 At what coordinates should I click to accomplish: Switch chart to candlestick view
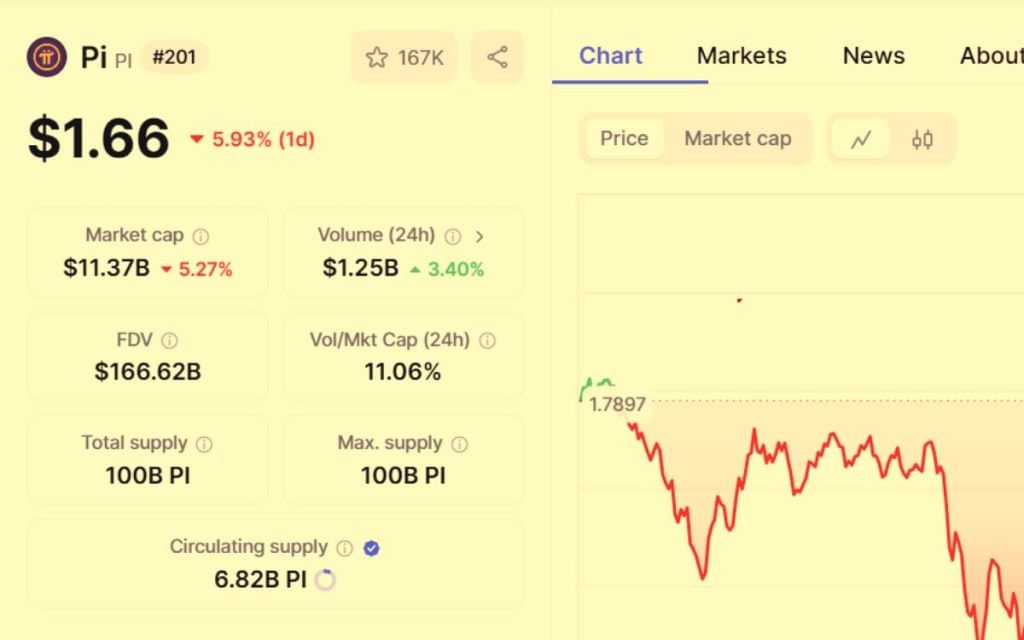pos(922,139)
